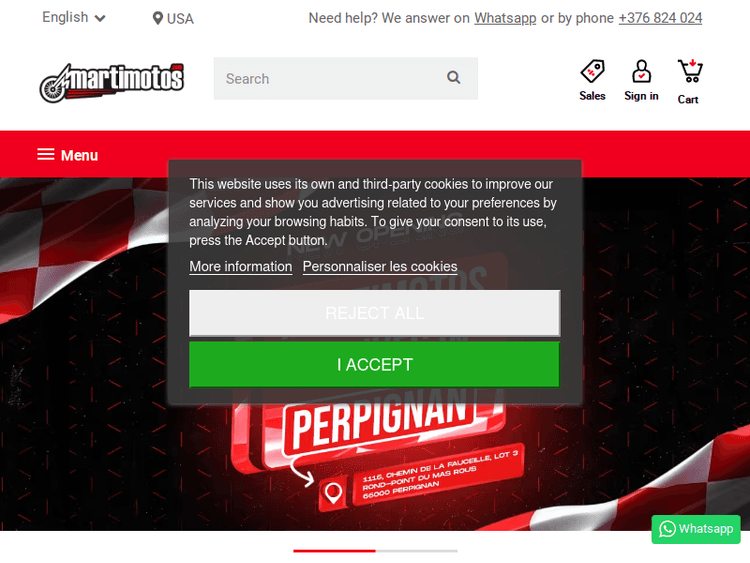Open the hamburger Menu icon
The height and width of the screenshot is (563, 750).
pos(46,155)
